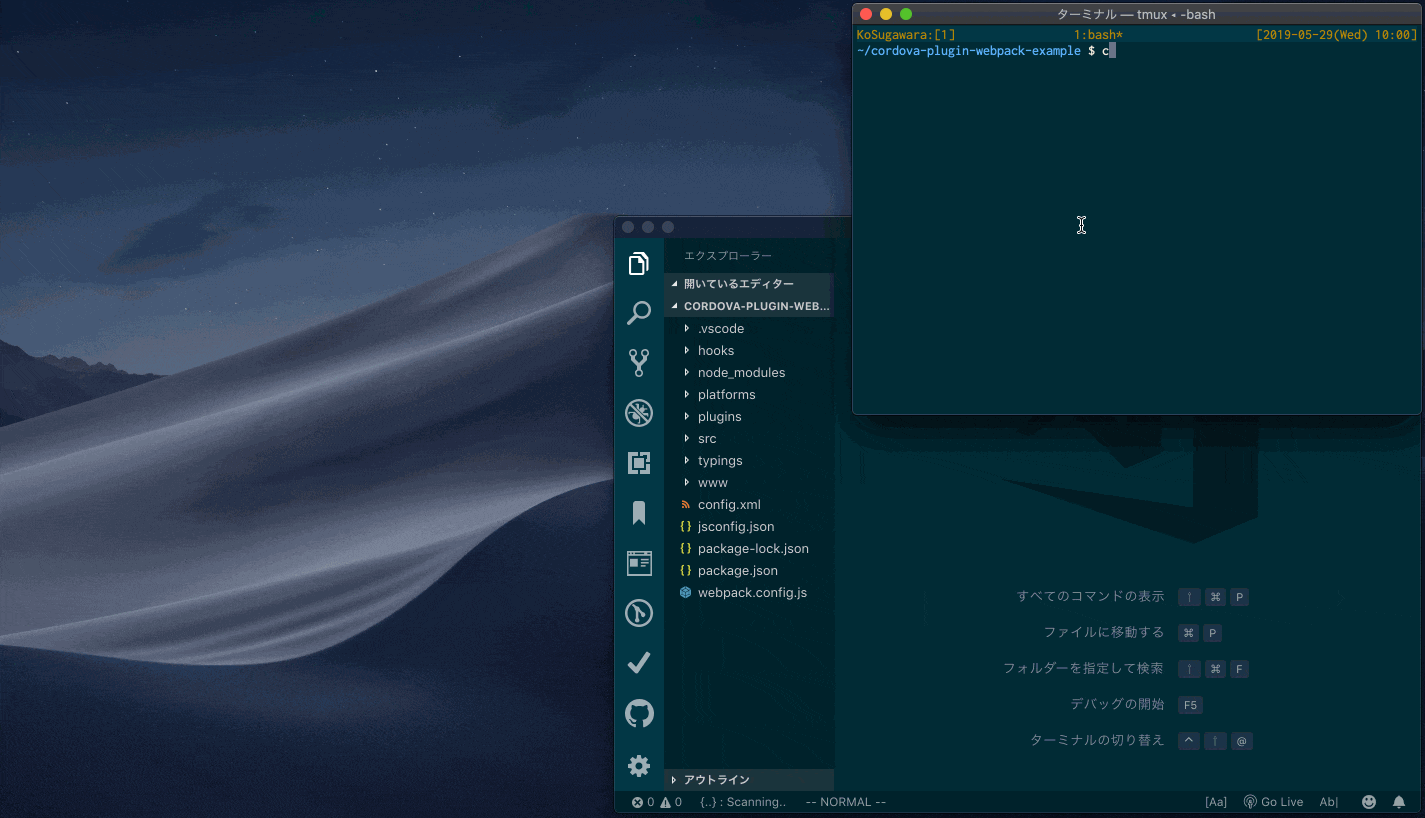The image size is (1425, 818).
Task: Click the '{..} : Scanning..' status entry
Action: (743, 802)
